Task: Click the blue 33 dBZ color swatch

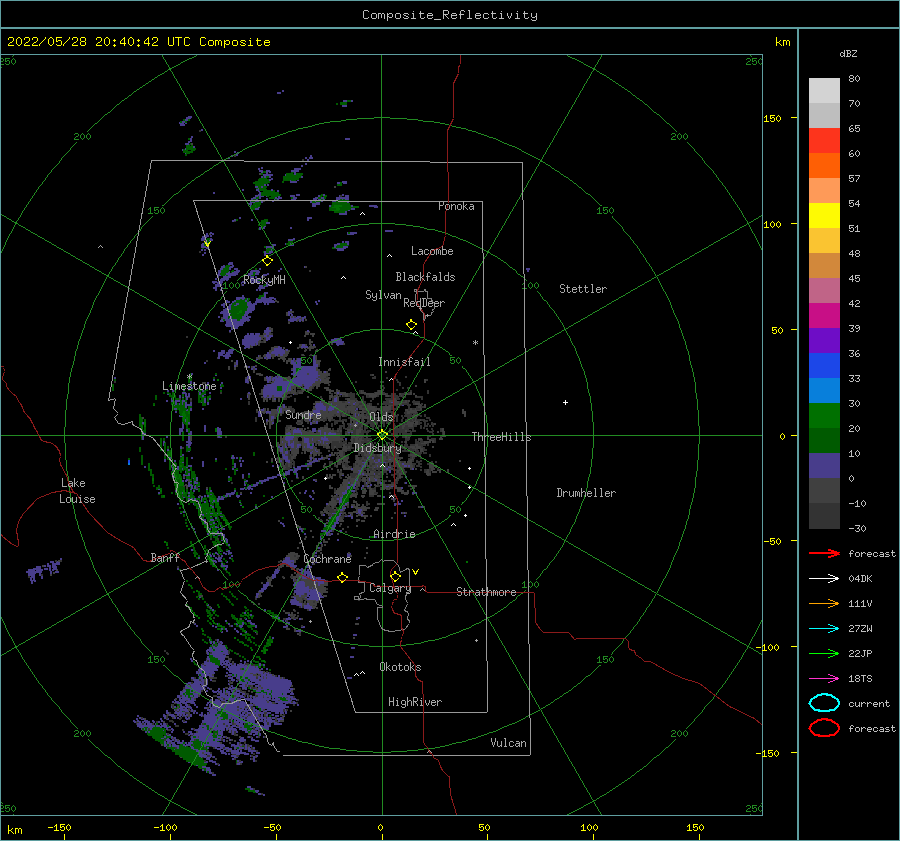Action: click(x=824, y=366)
